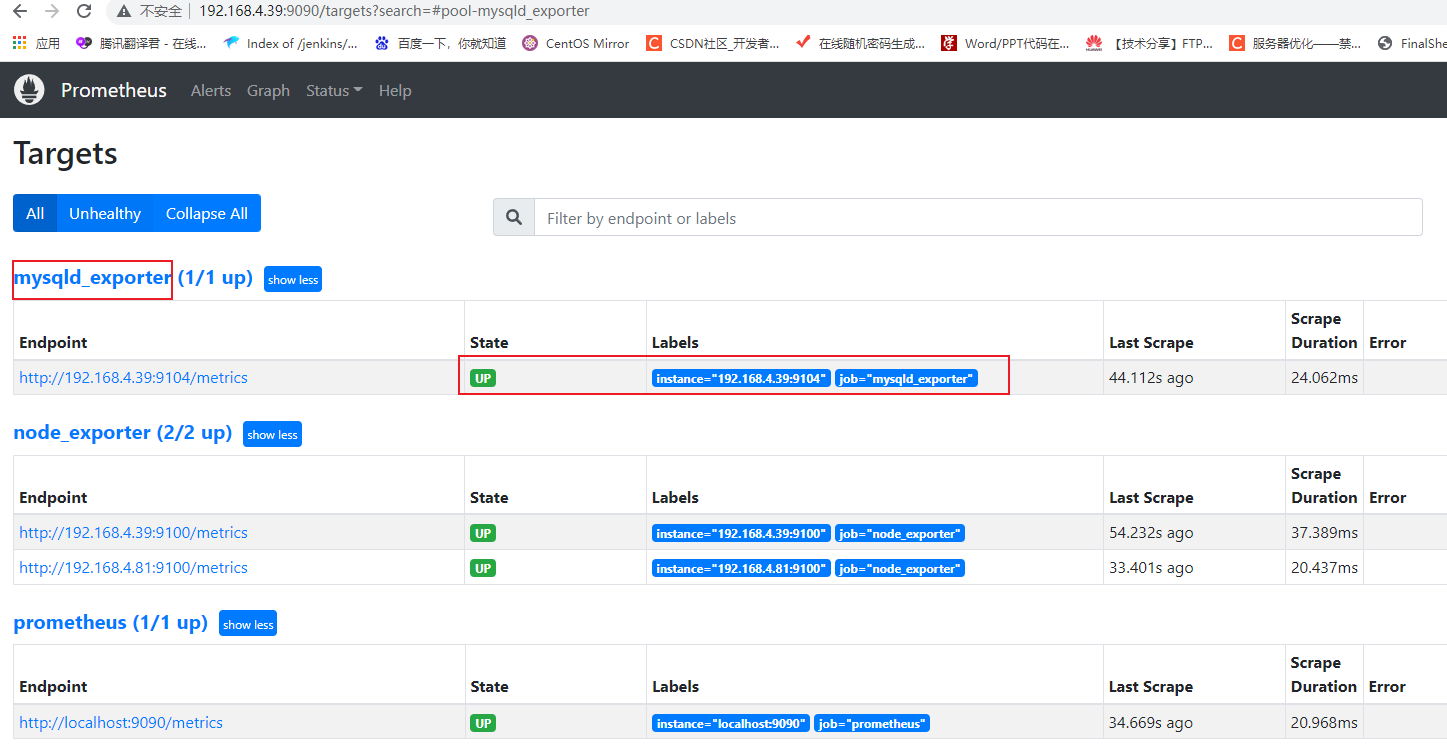Image resolution: width=1447 pixels, height=746 pixels.
Task: Click the search magnifier icon
Action: pyautogui.click(x=514, y=218)
